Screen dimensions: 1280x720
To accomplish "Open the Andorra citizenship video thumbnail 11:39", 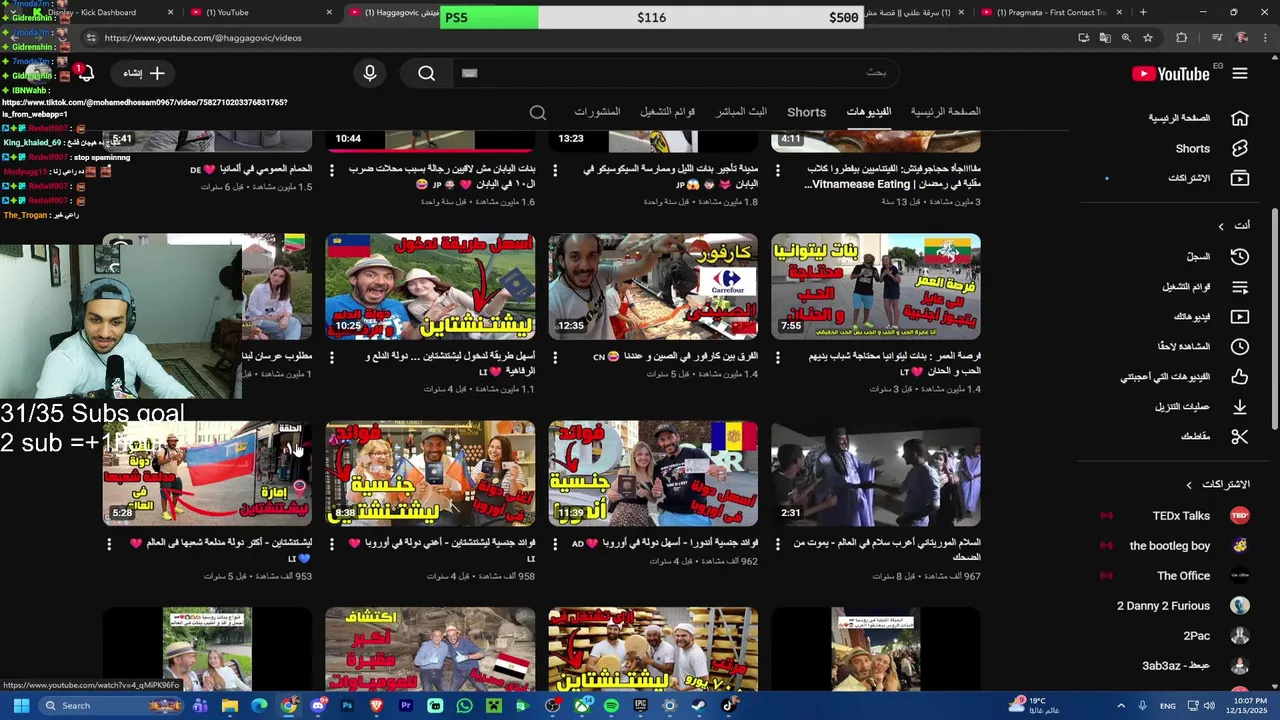I will pyautogui.click(x=653, y=474).
